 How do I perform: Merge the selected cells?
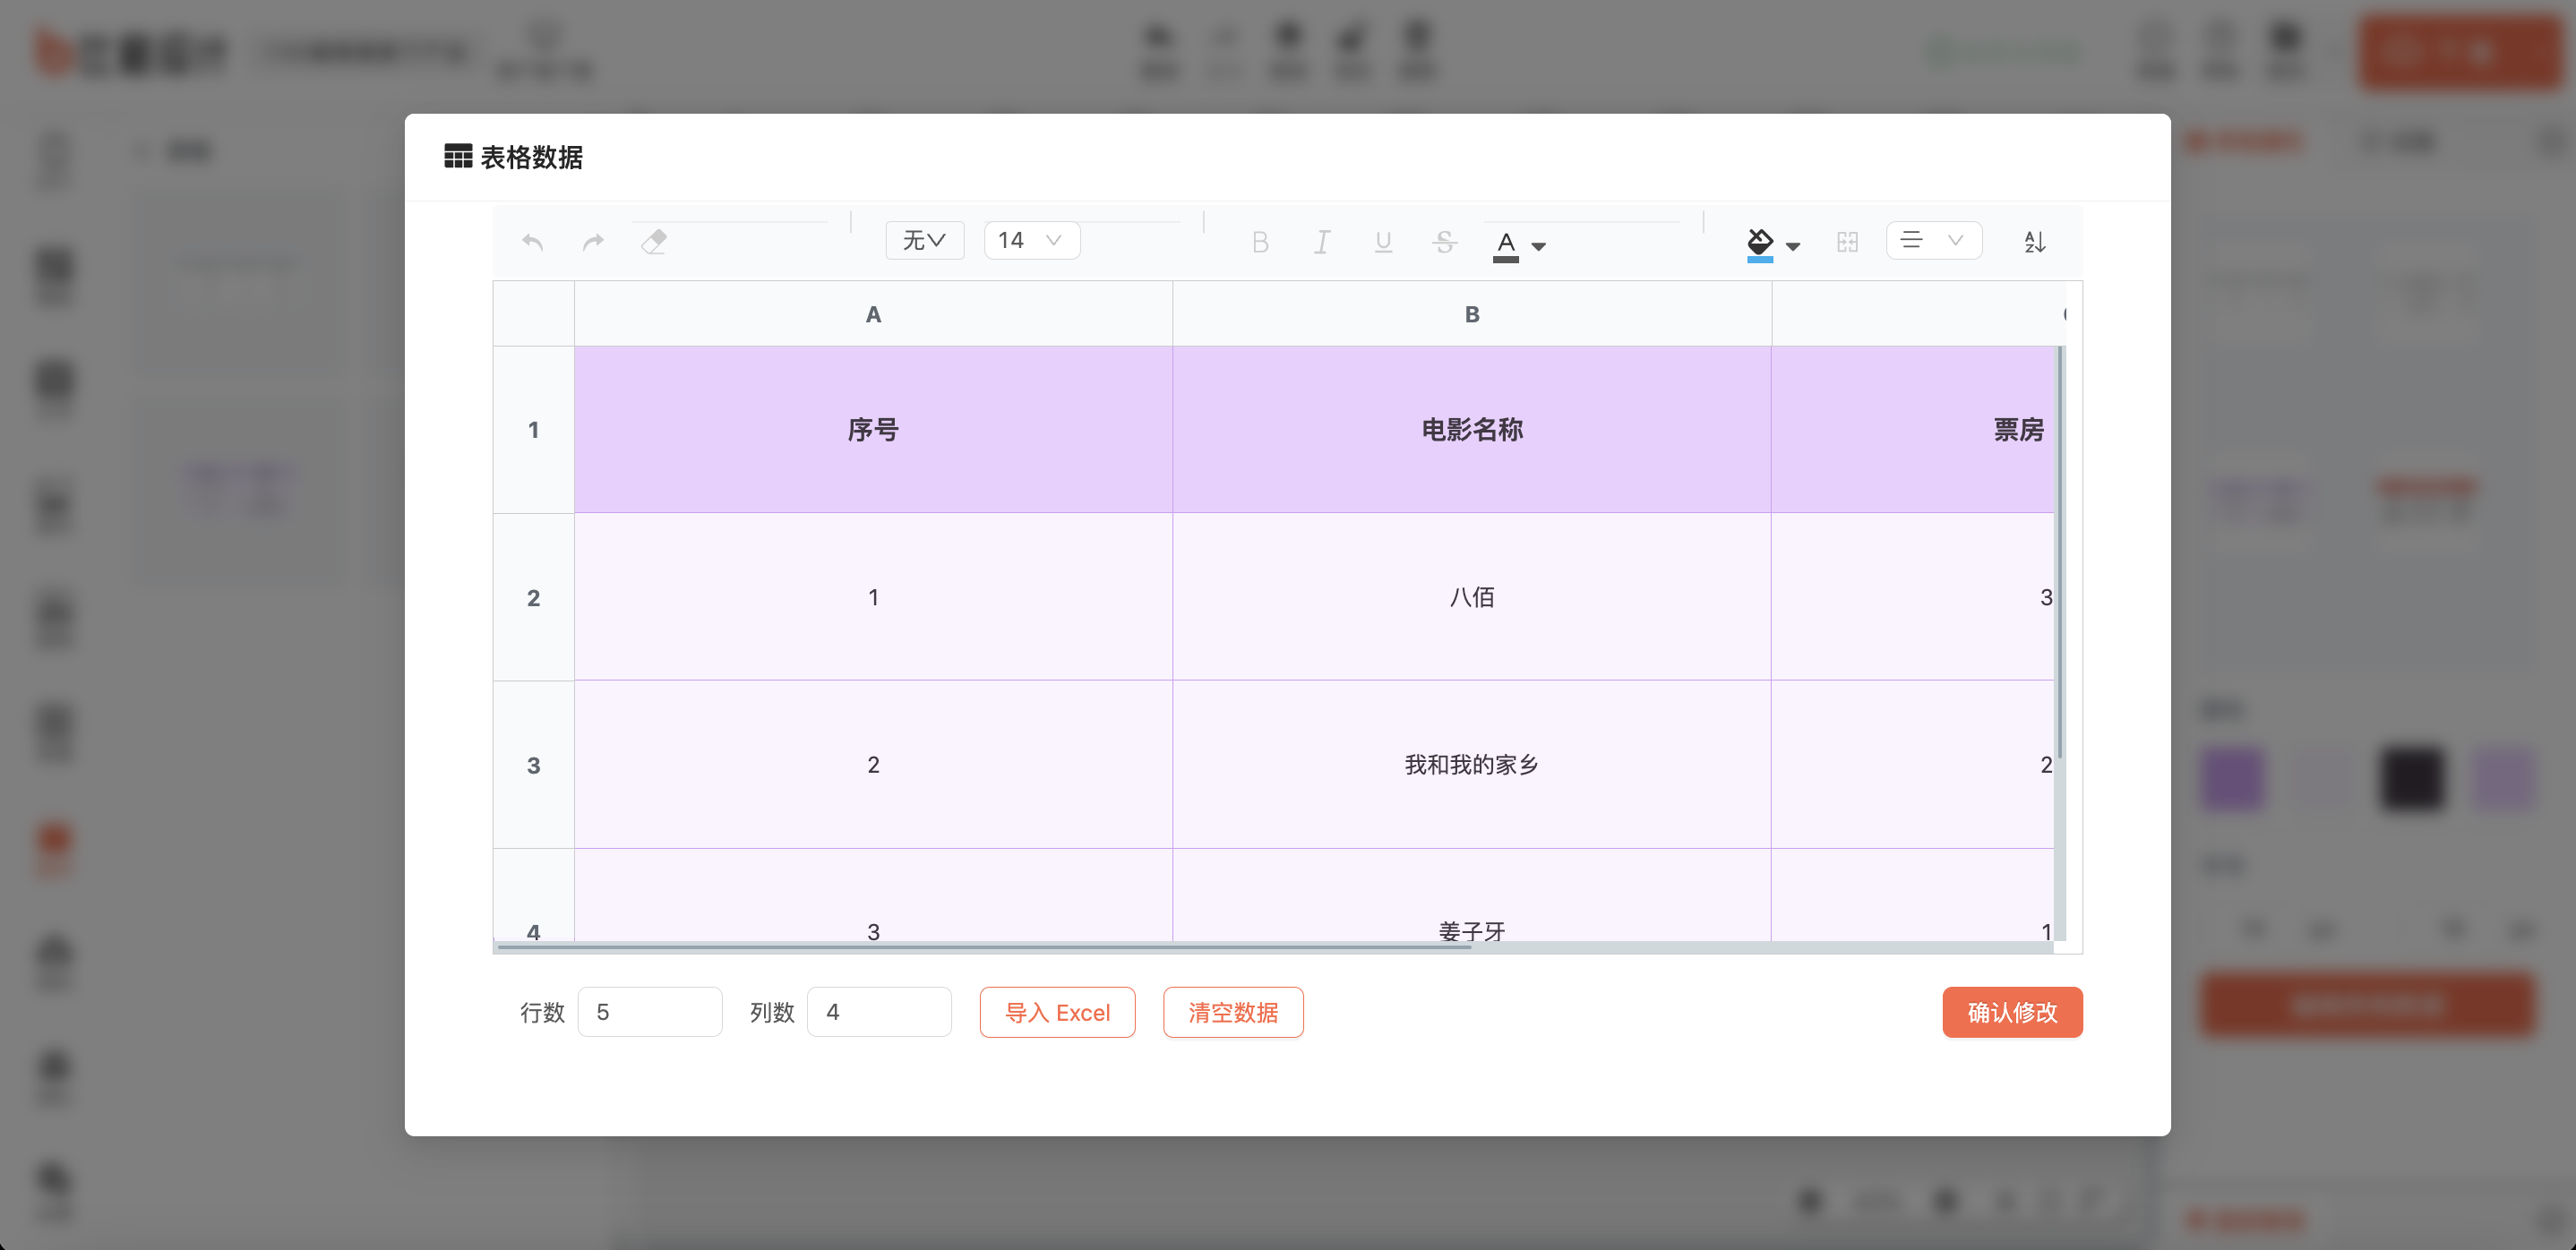point(1847,242)
